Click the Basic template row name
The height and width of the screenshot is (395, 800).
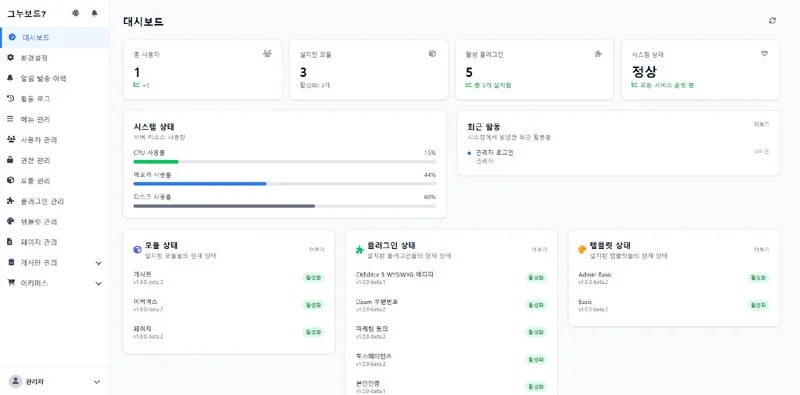[x=585, y=302]
